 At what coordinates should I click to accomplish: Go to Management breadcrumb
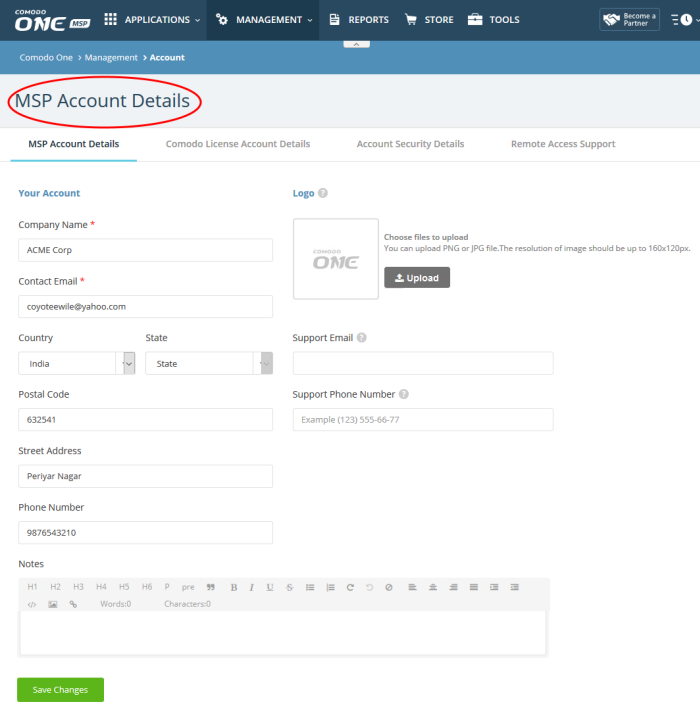111,57
